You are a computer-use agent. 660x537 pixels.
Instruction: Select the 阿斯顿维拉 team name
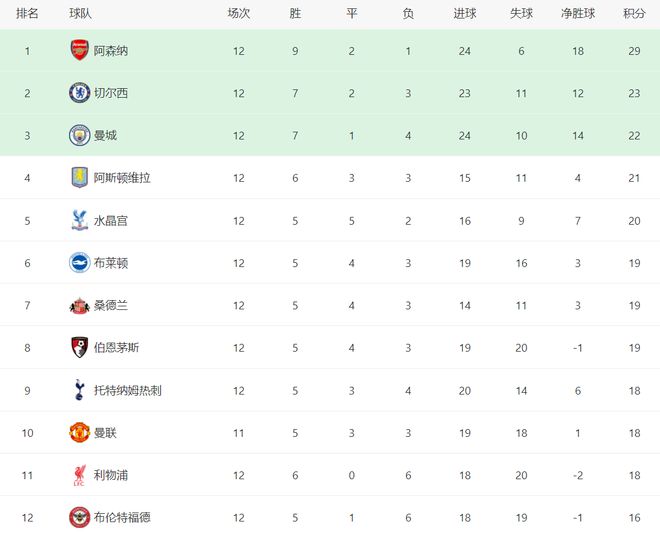123,177
